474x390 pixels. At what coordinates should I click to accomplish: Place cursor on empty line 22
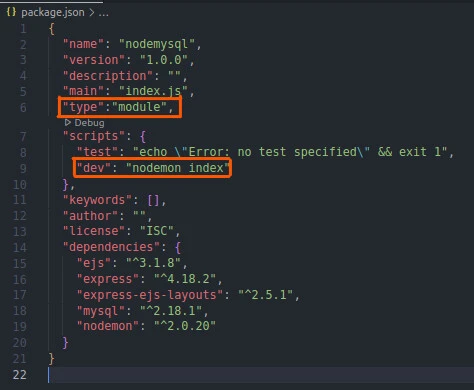pos(260,375)
